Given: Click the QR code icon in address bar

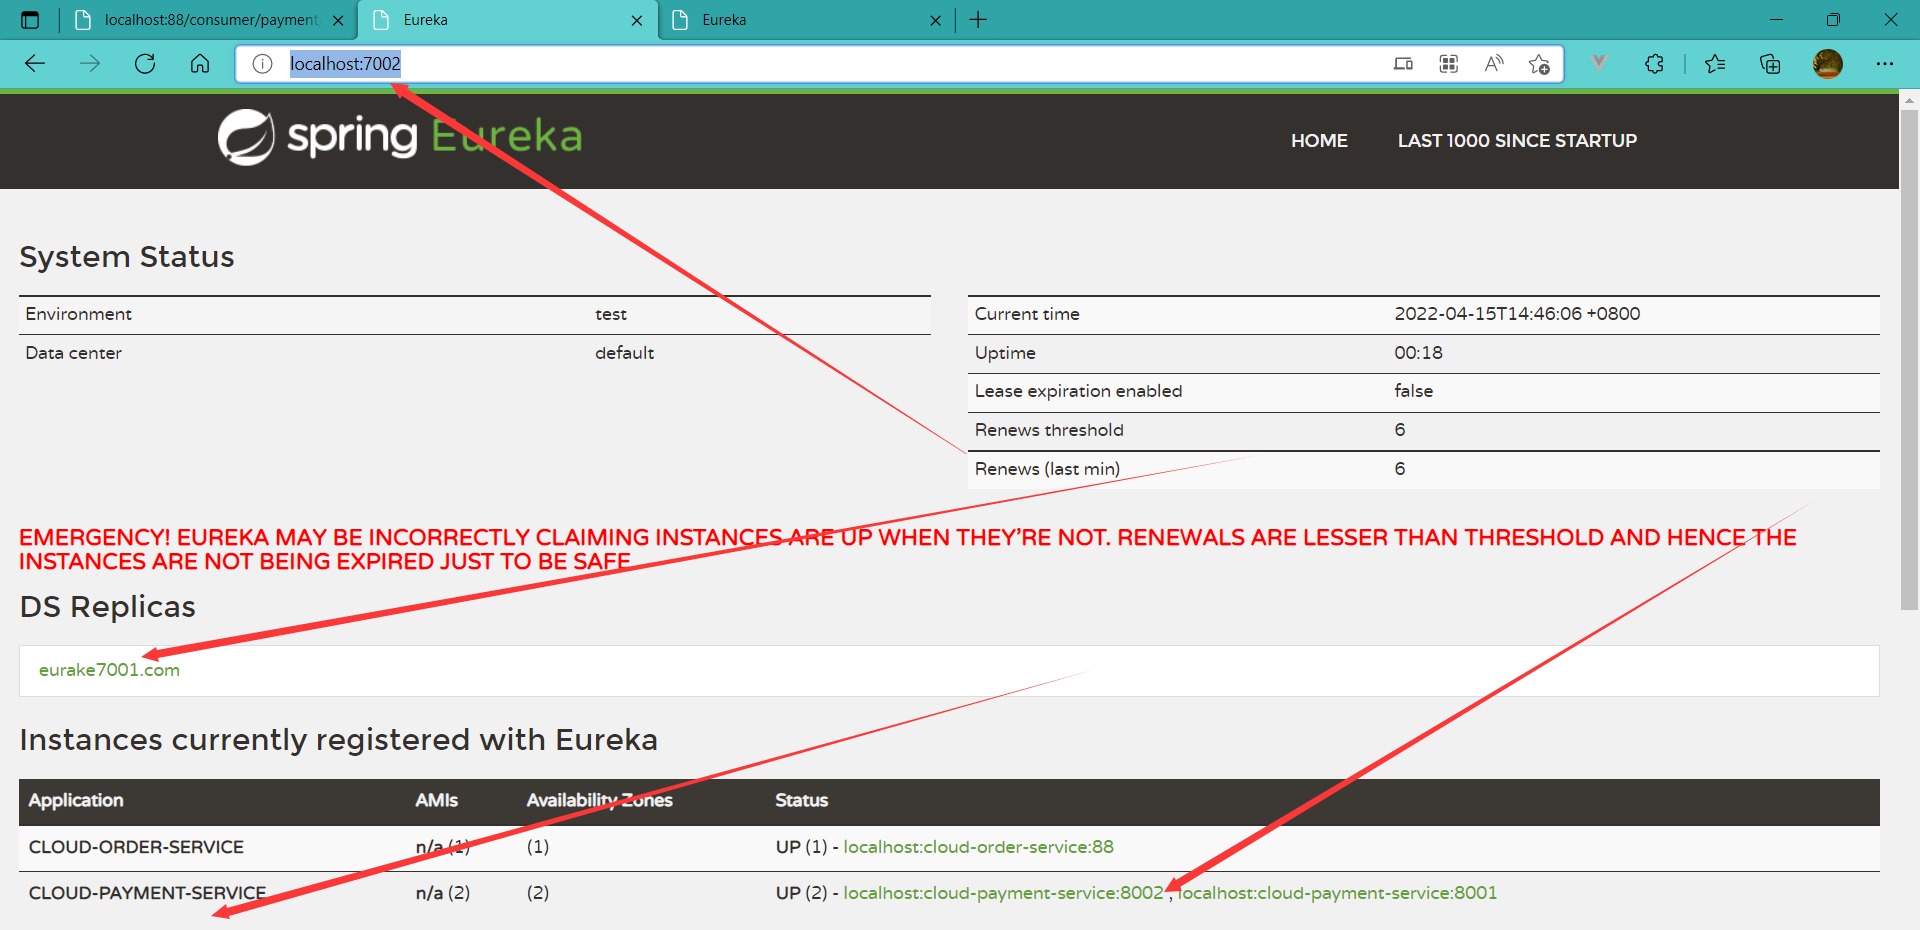Looking at the screenshot, I should [x=1448, y=64].
